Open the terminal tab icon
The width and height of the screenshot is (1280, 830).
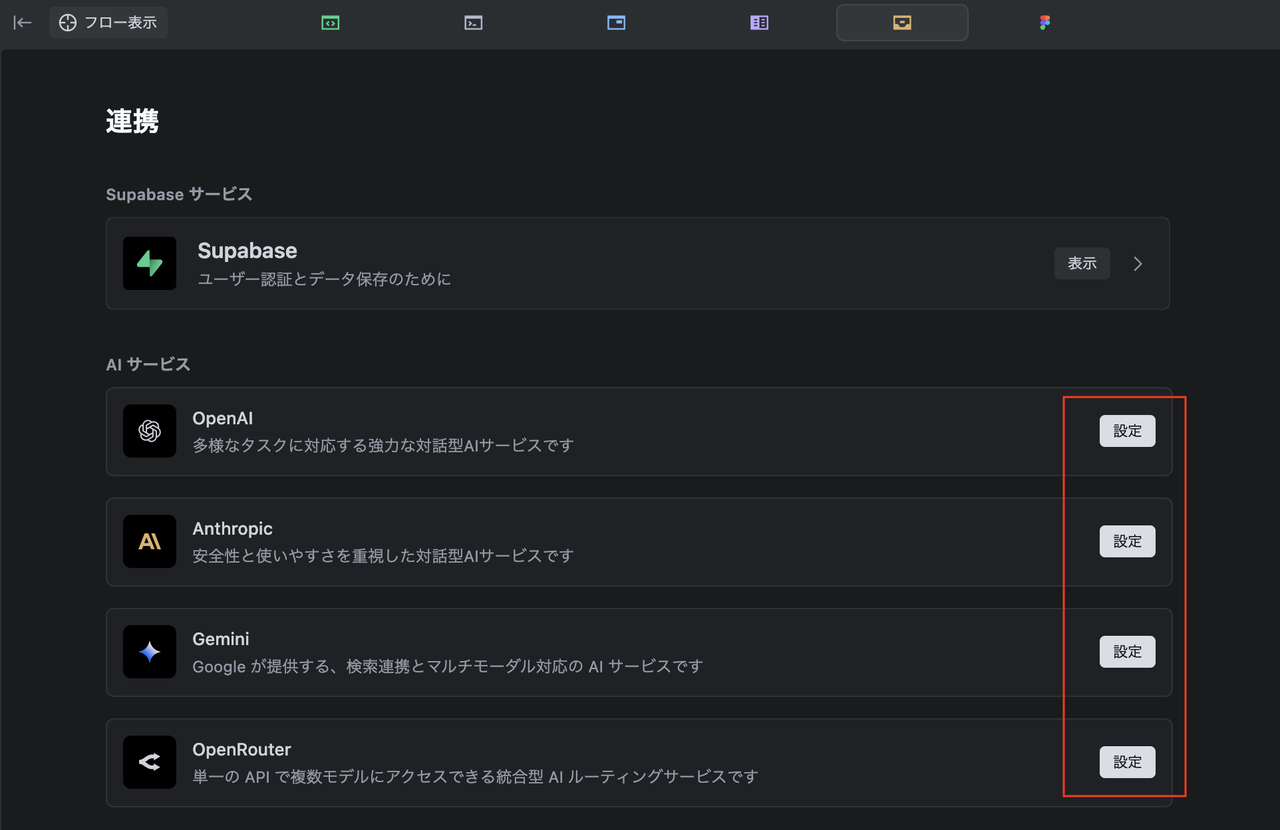pos(474,22)
